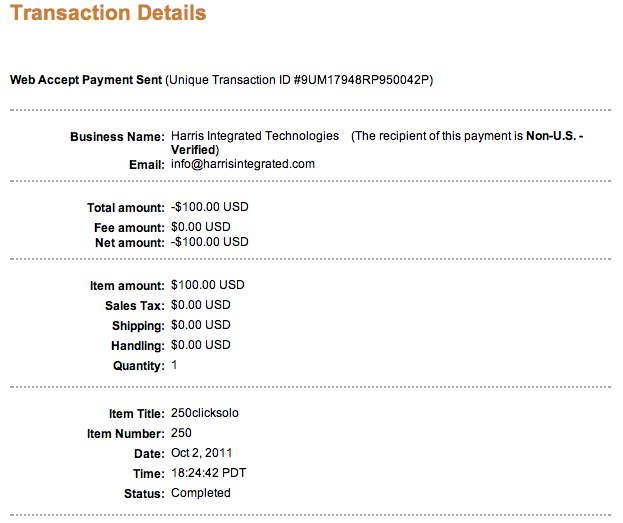The height and width of the screenshot is (523, 623).
Task: Click the Total amount value -$100.00 USD
Action: [x=209, y=208]
